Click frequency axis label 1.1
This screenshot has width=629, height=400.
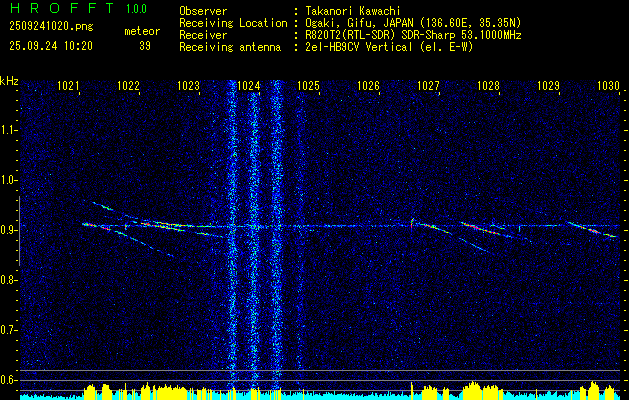point(8,130)
